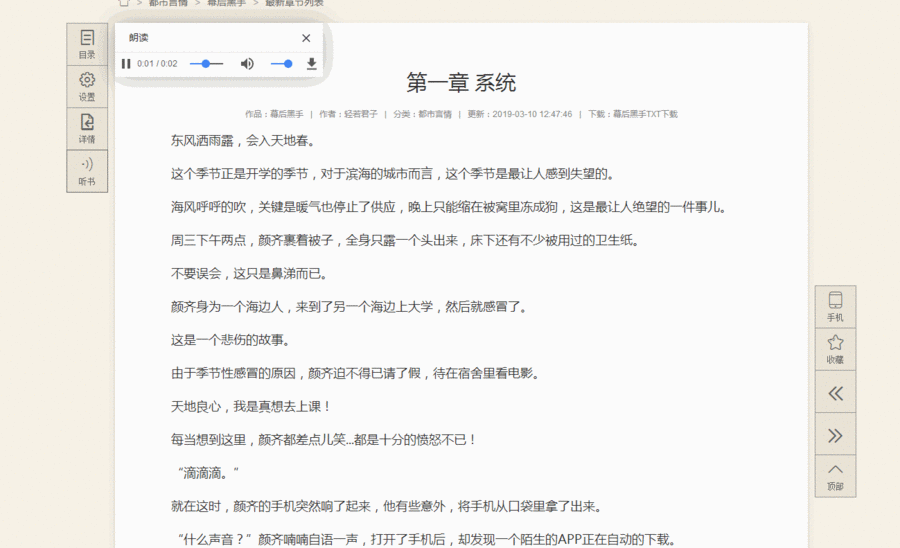This screenshot has height=548, width=900.
Task: Mute the audio with the speaker icon
Action: pos(247,64)
